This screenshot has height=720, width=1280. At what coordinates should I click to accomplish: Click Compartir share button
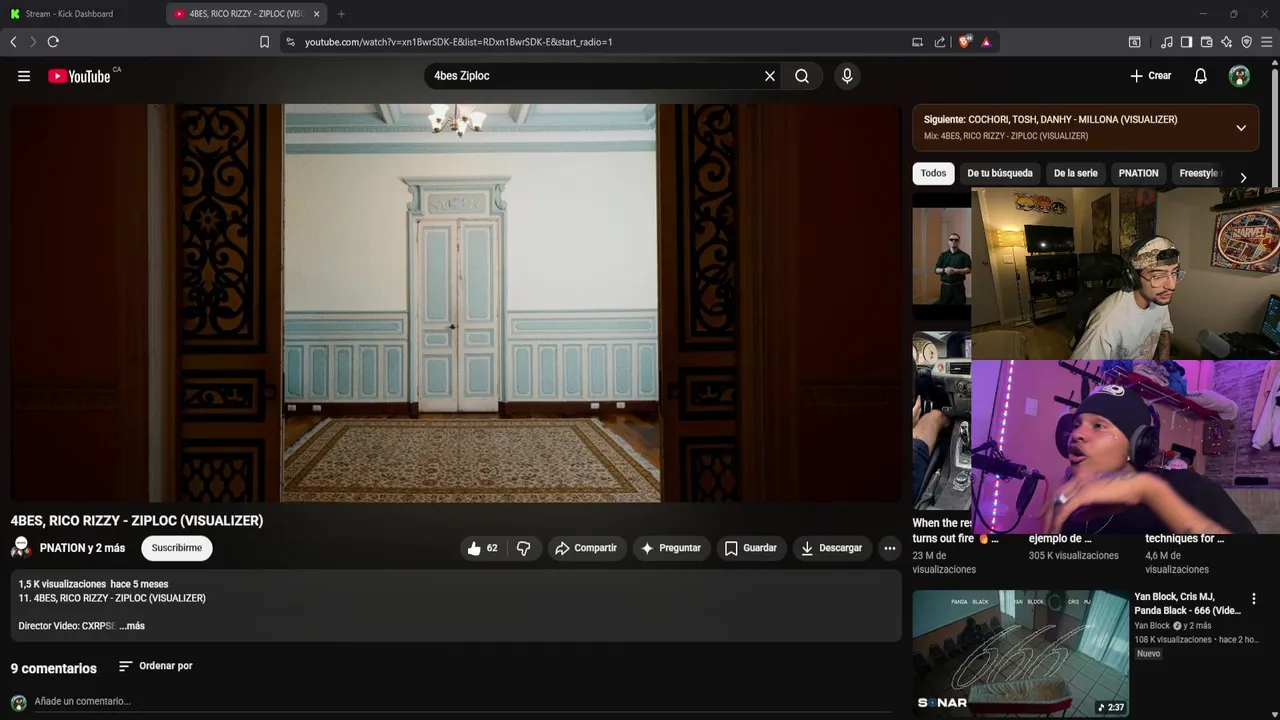coord(586,548)
